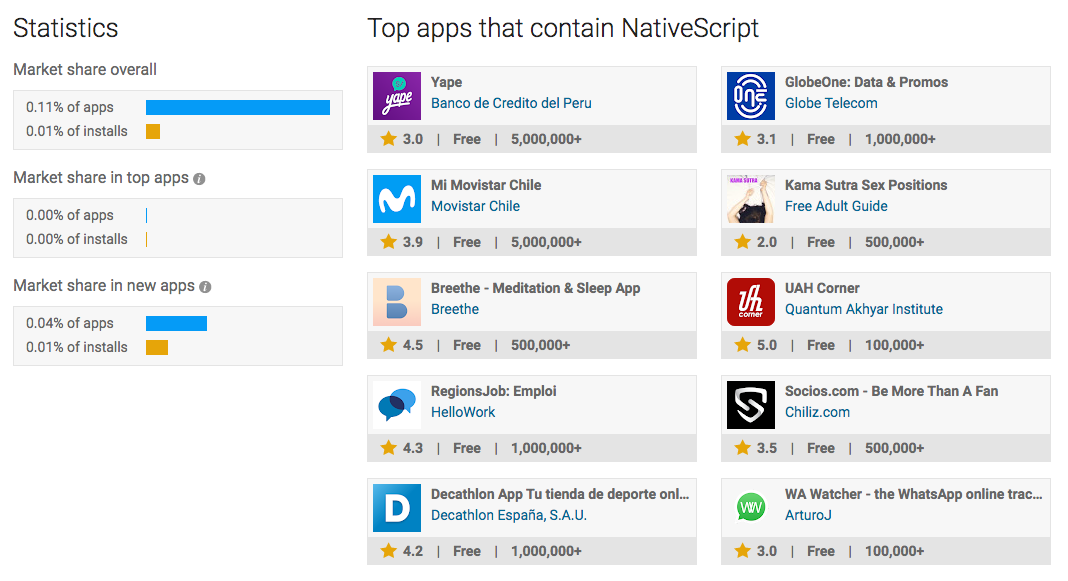Select the RegionsJob speech bubble icon
Viewport: 1068px width, 581px height.
396,404
